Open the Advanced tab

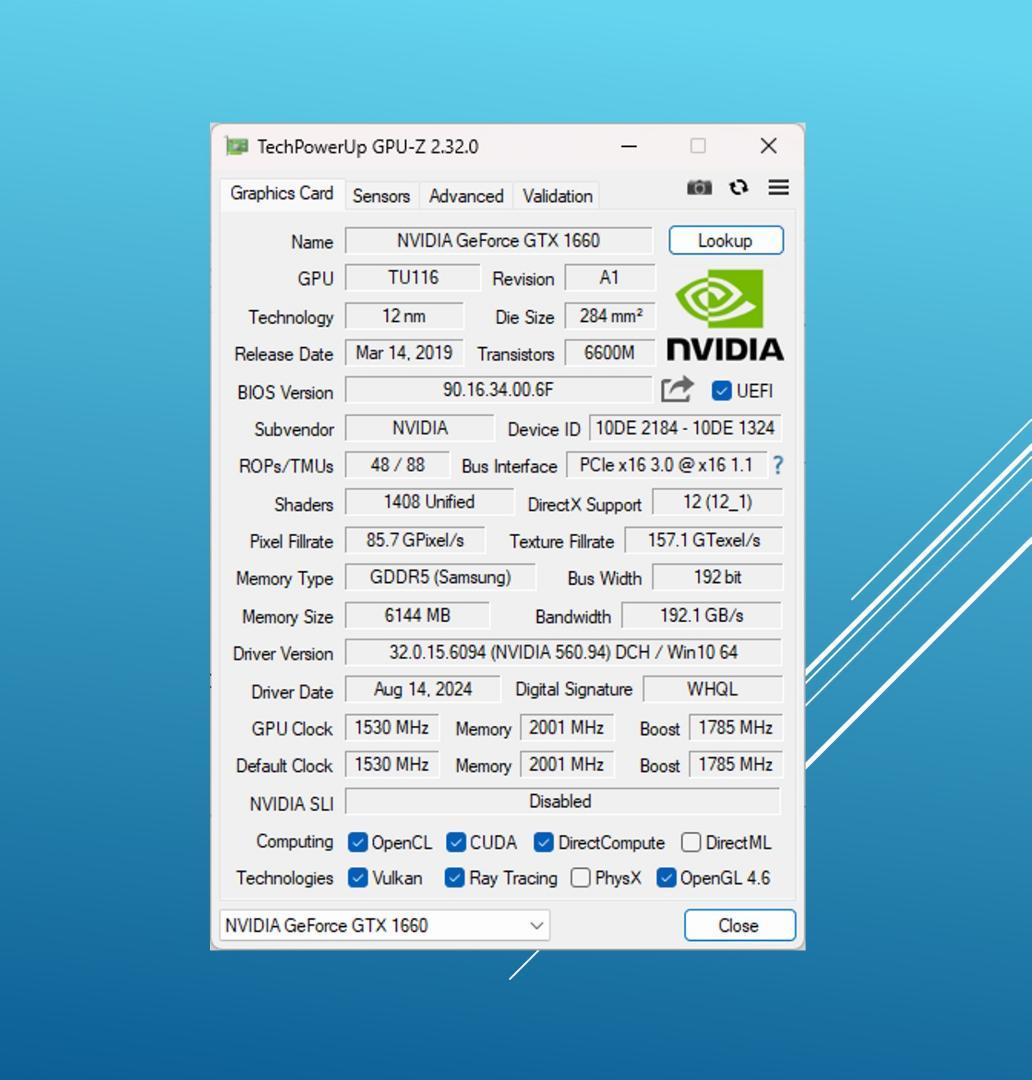click(466, 196)
